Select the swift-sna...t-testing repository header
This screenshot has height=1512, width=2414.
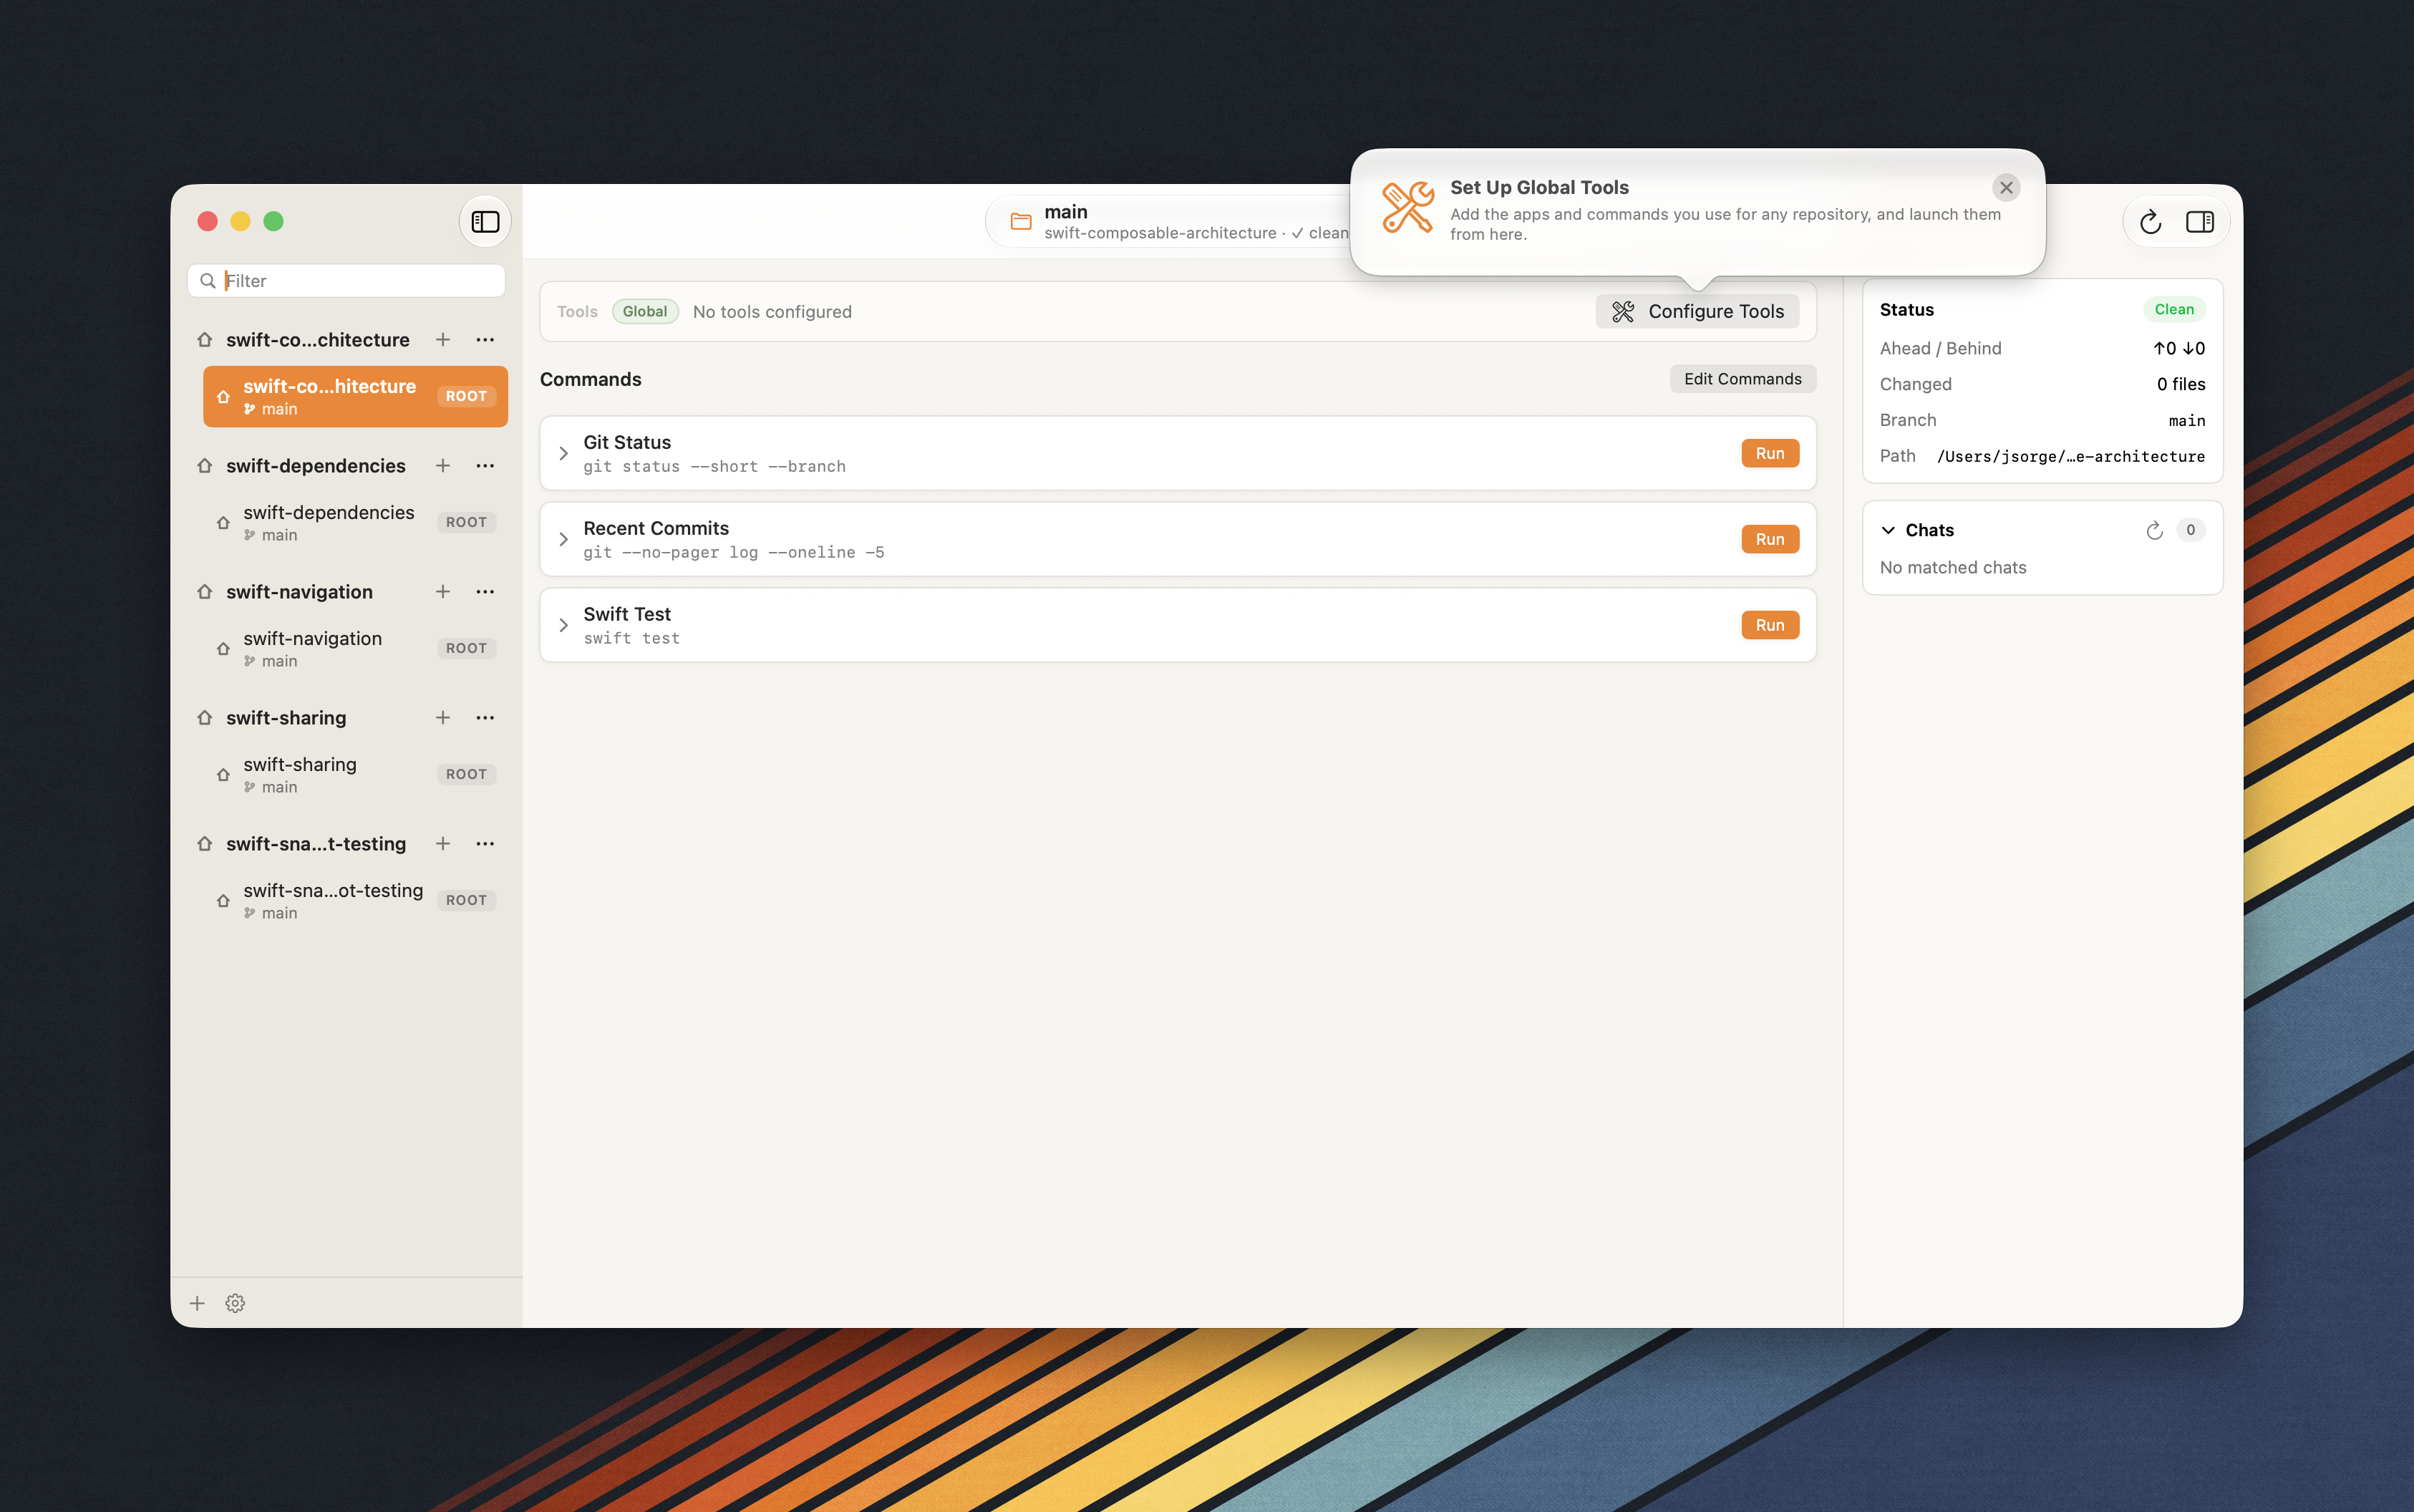pyautogui.click(x=316, y=844)
